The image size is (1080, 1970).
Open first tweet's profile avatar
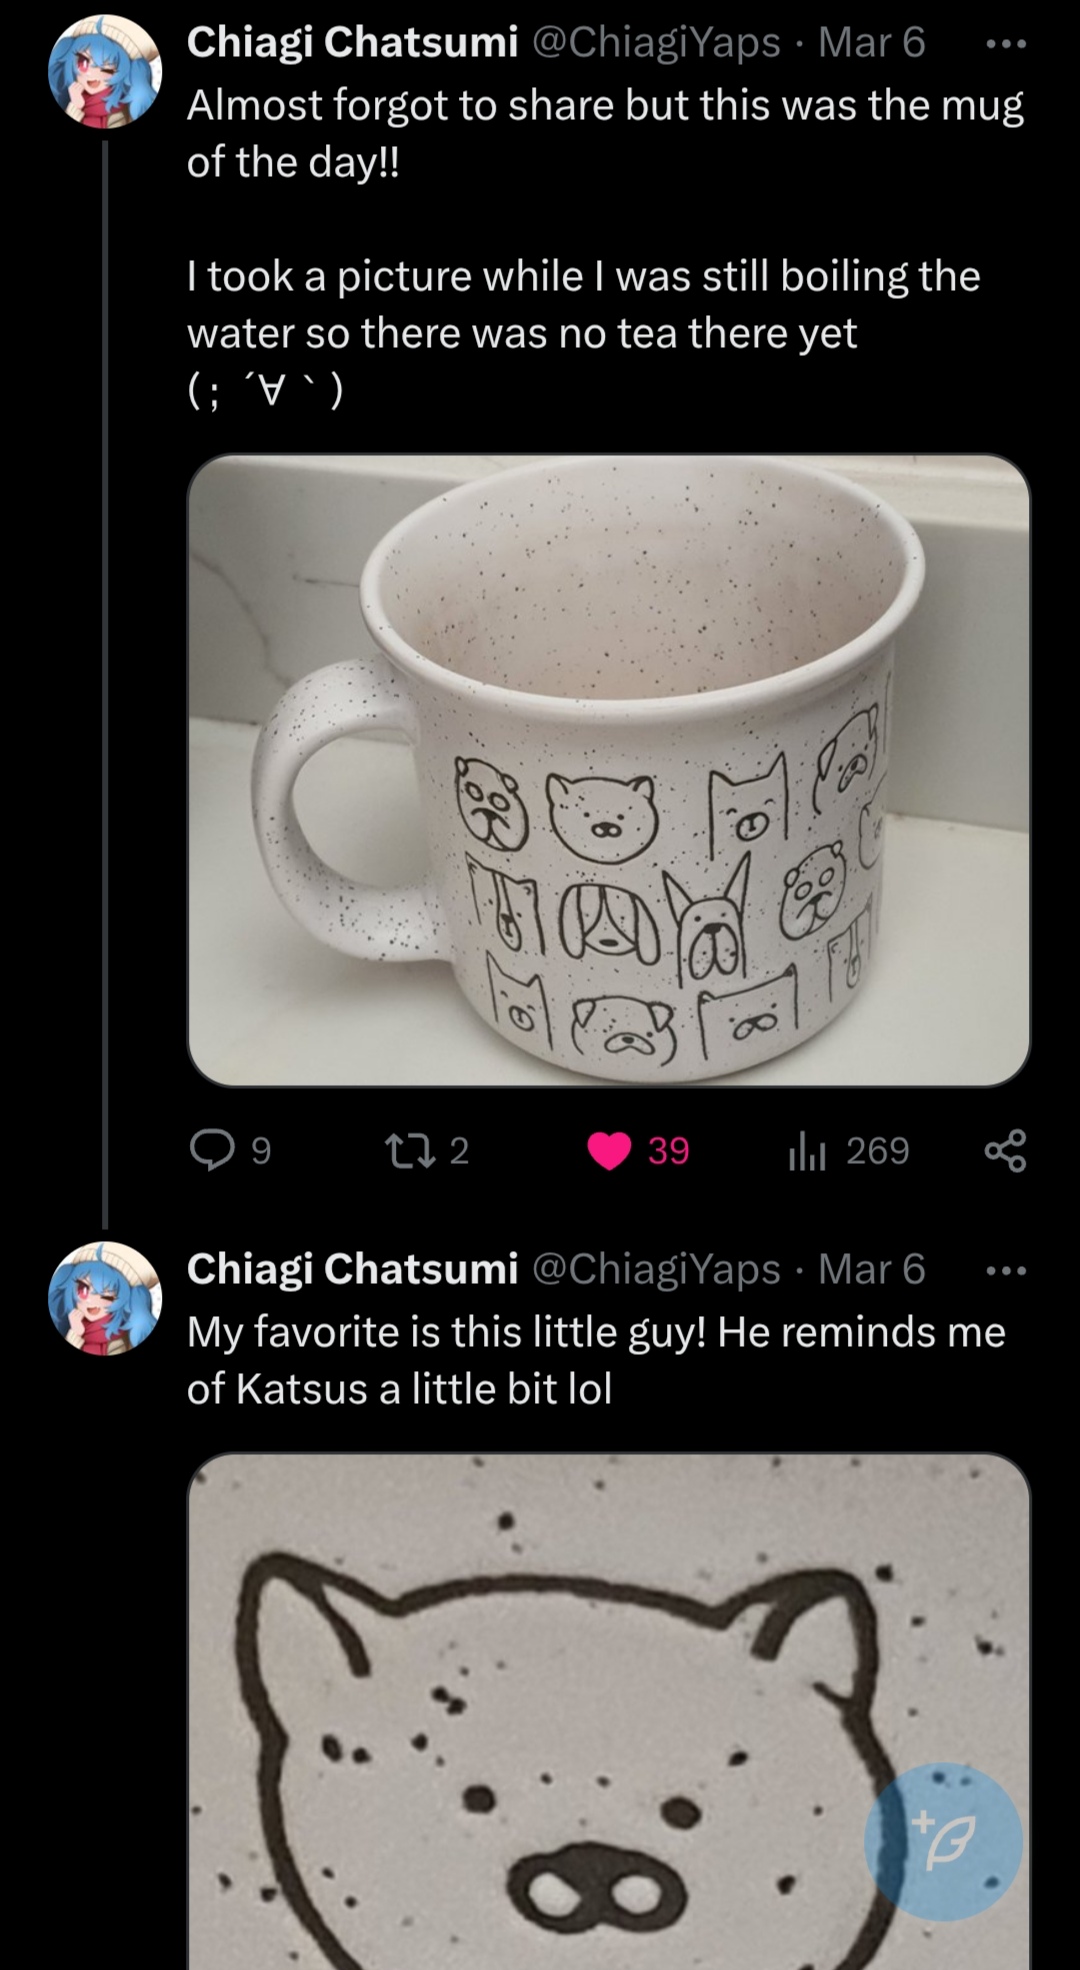106,72
